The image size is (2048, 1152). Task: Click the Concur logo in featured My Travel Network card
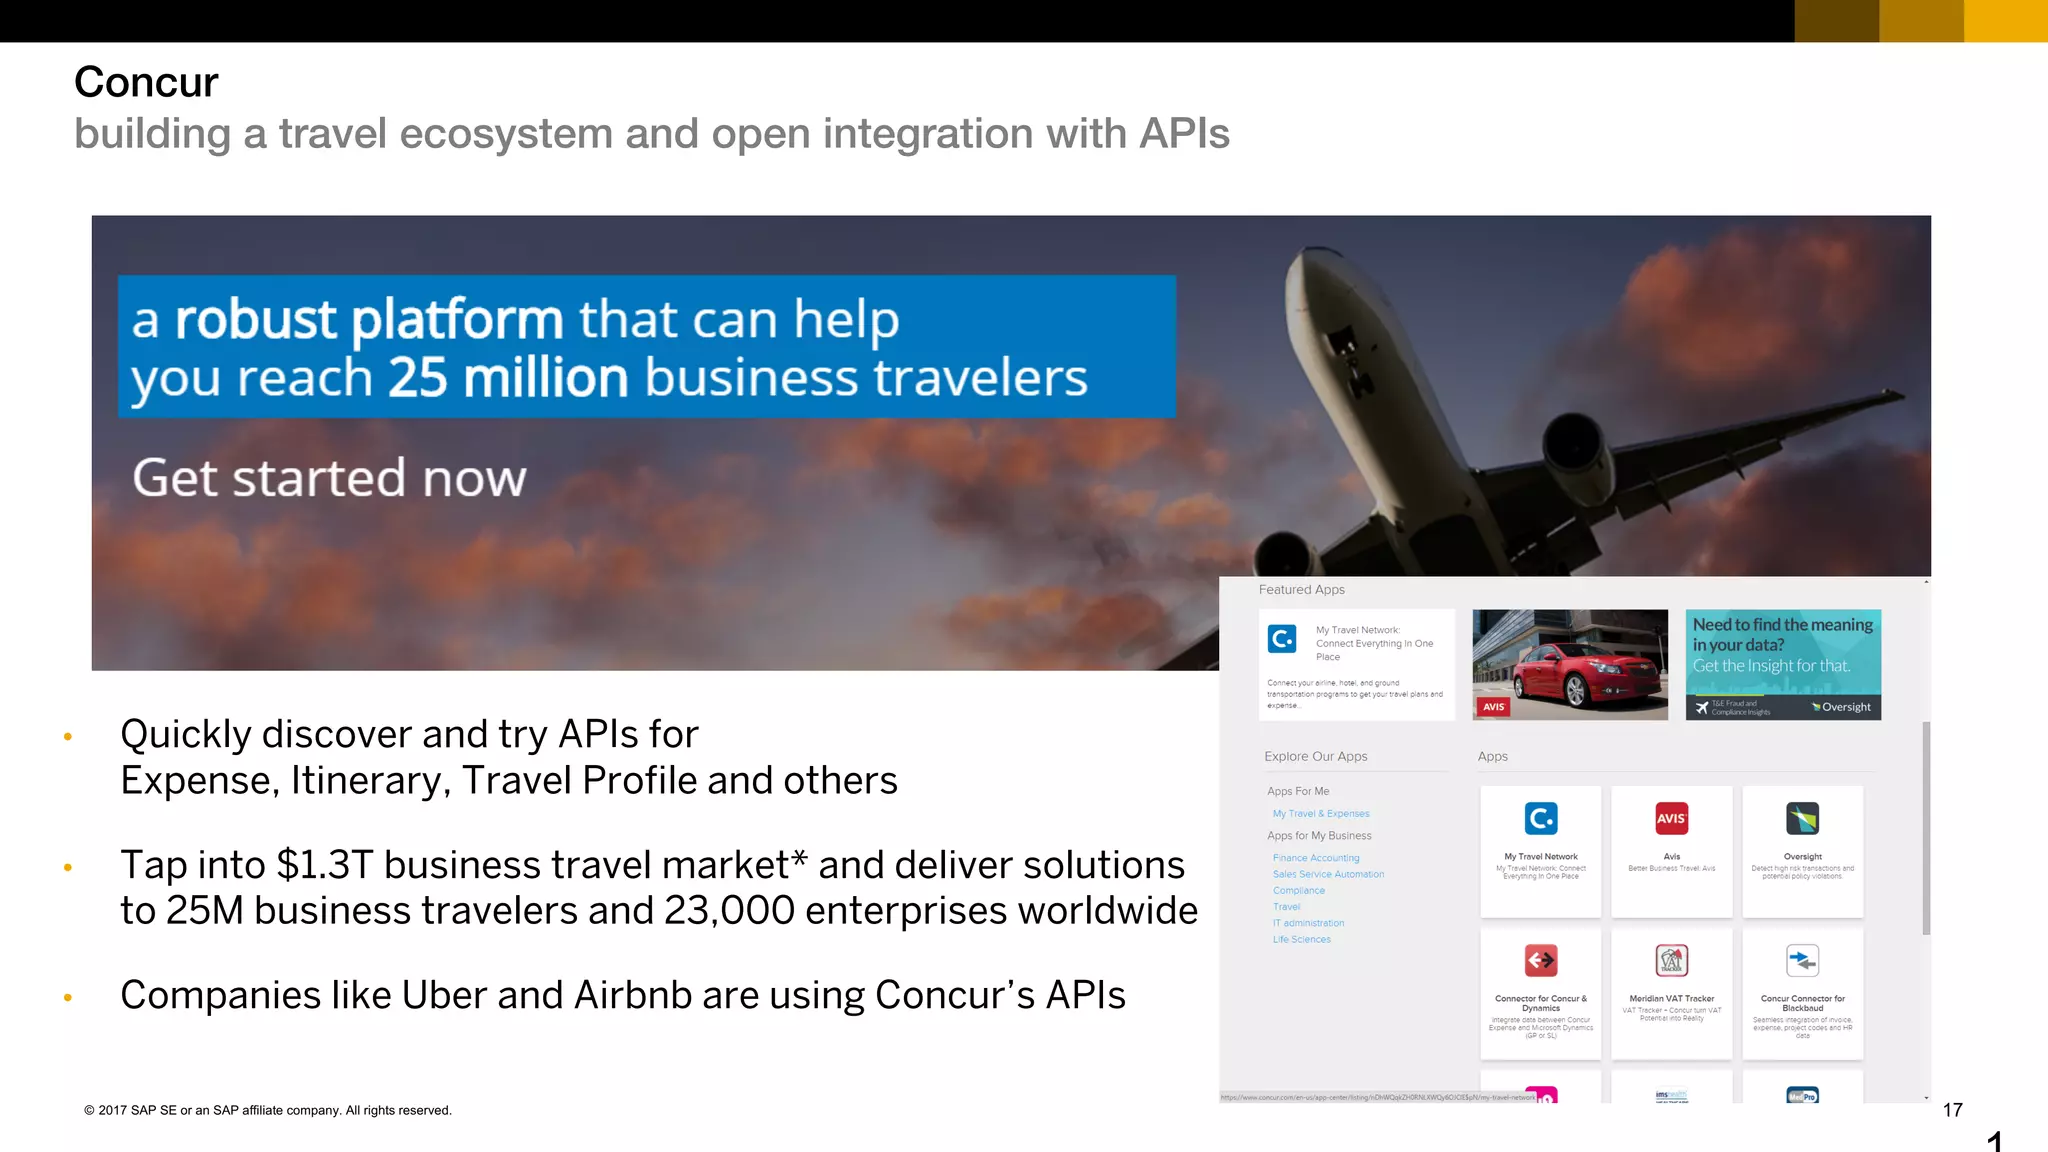click(x=1282, y=638)
